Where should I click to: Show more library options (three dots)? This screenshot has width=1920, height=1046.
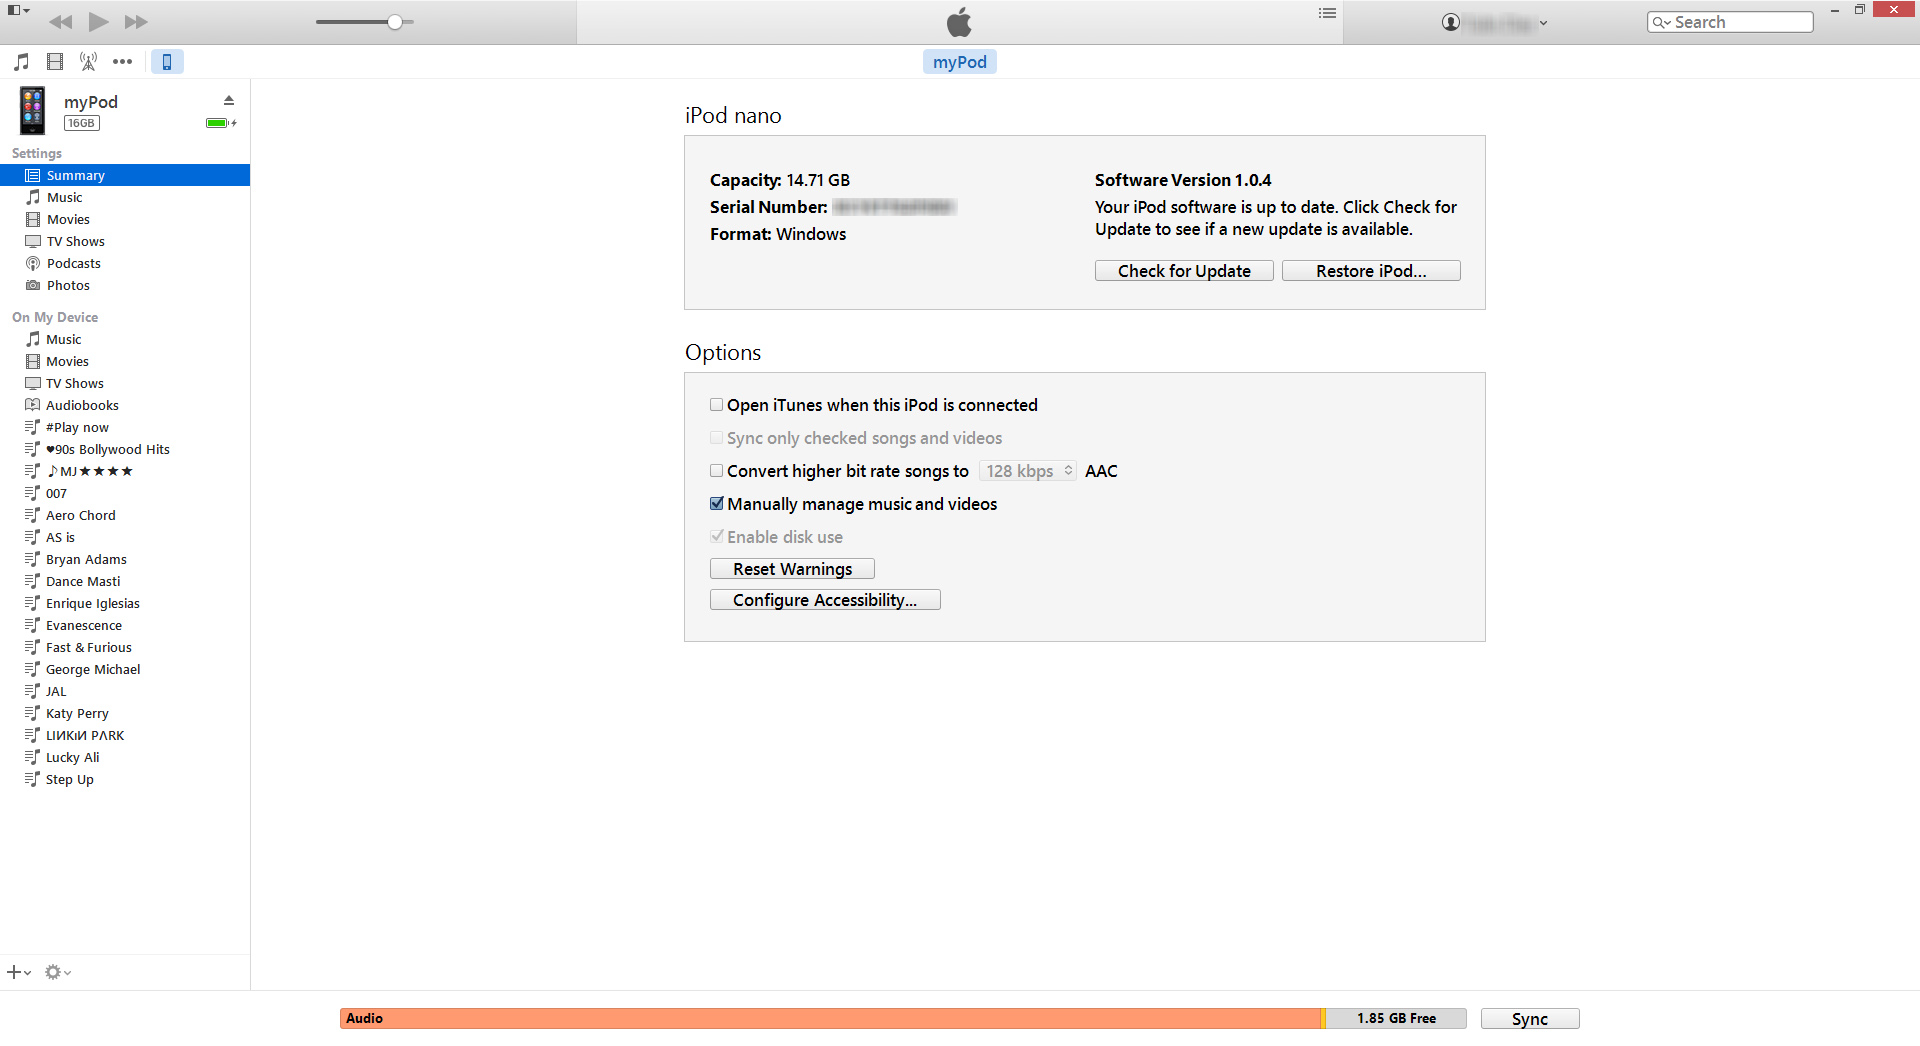pyautogui.click(x=122, y=62)
